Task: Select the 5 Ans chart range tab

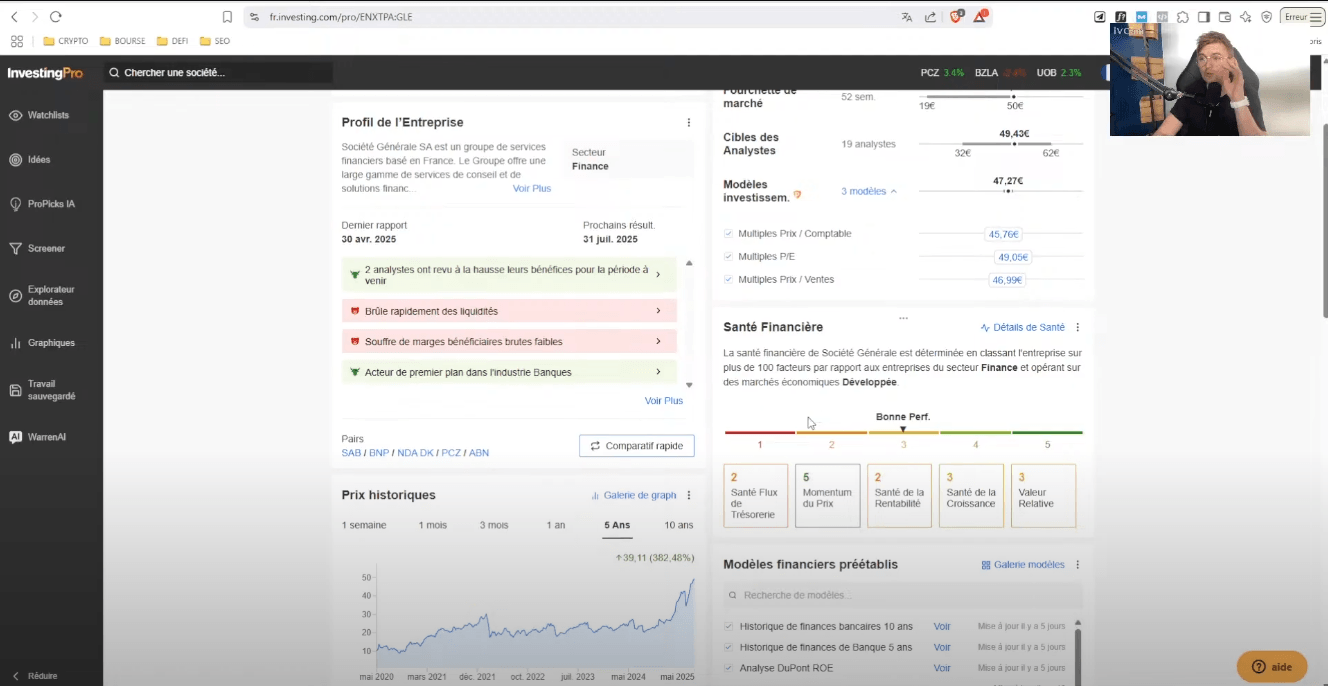Action: pos(617,525)
